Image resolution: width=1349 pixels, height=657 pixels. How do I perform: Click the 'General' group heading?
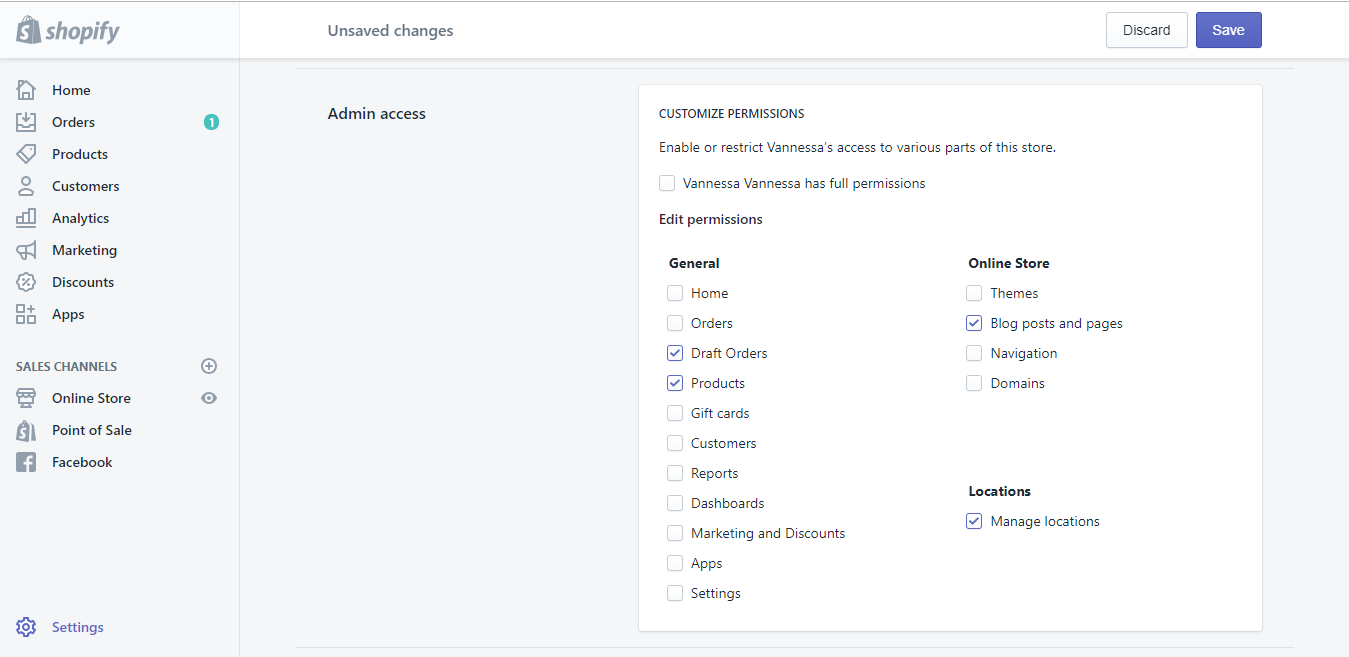pos(694,263)
